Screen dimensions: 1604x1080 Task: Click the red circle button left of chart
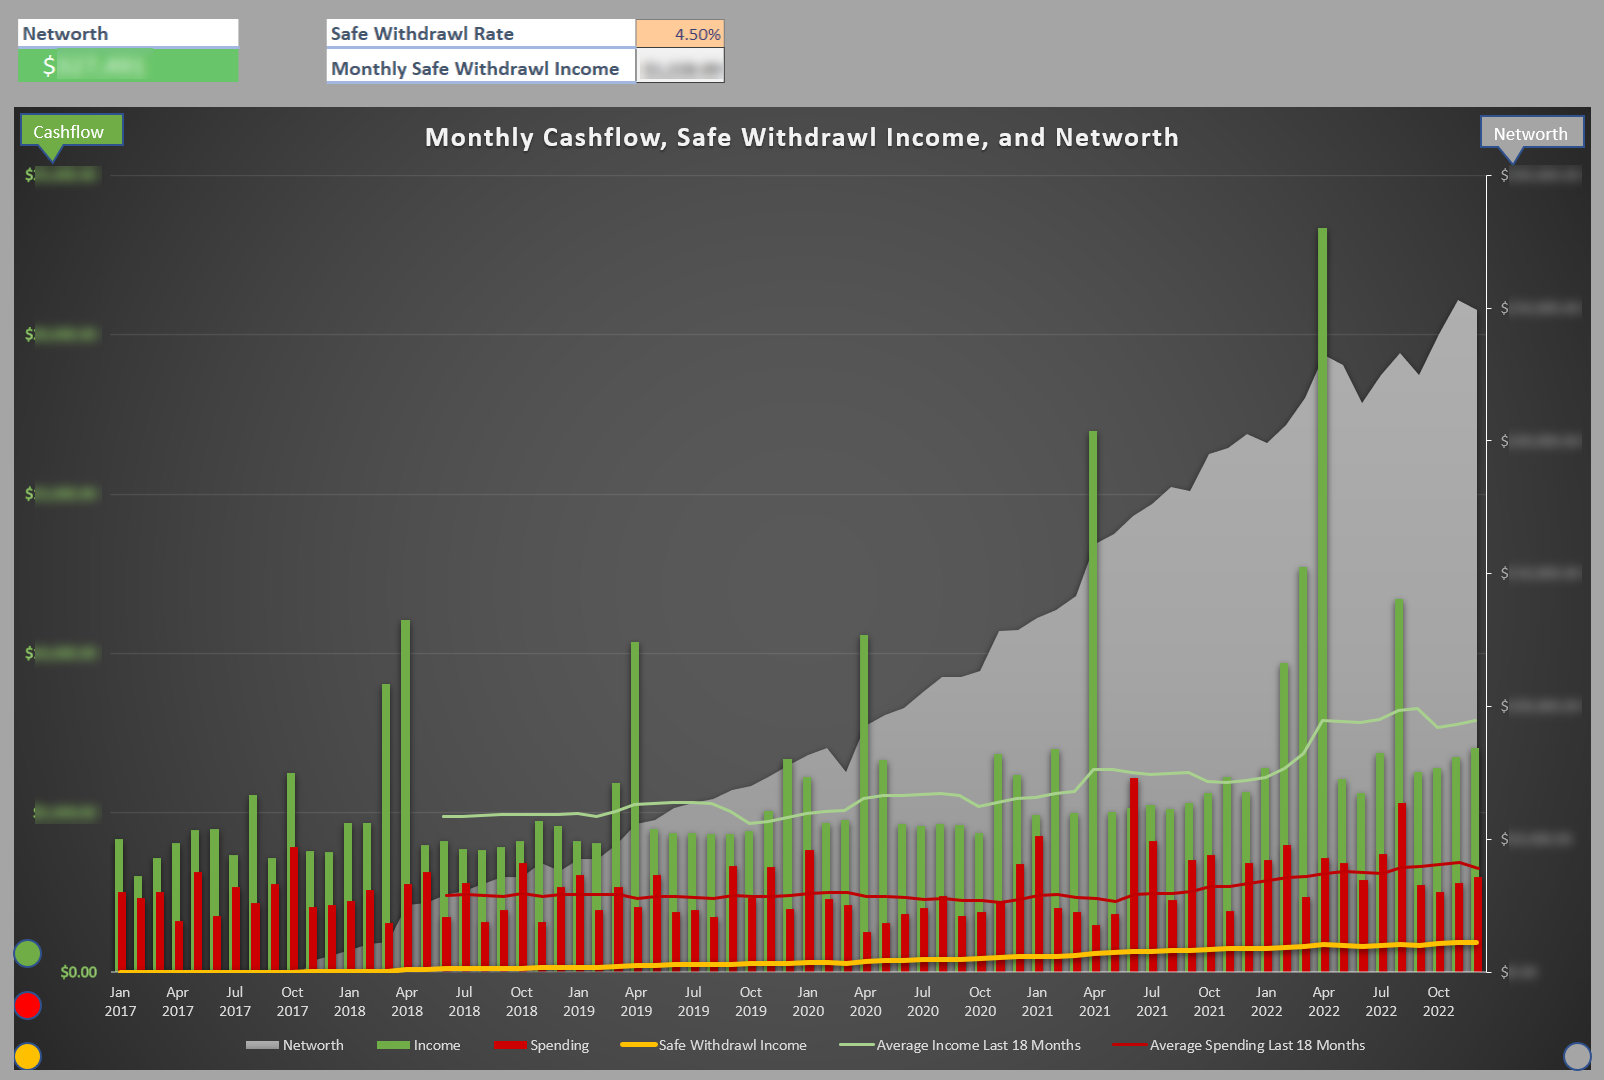pyautogui.click(x=27, y=1005)
